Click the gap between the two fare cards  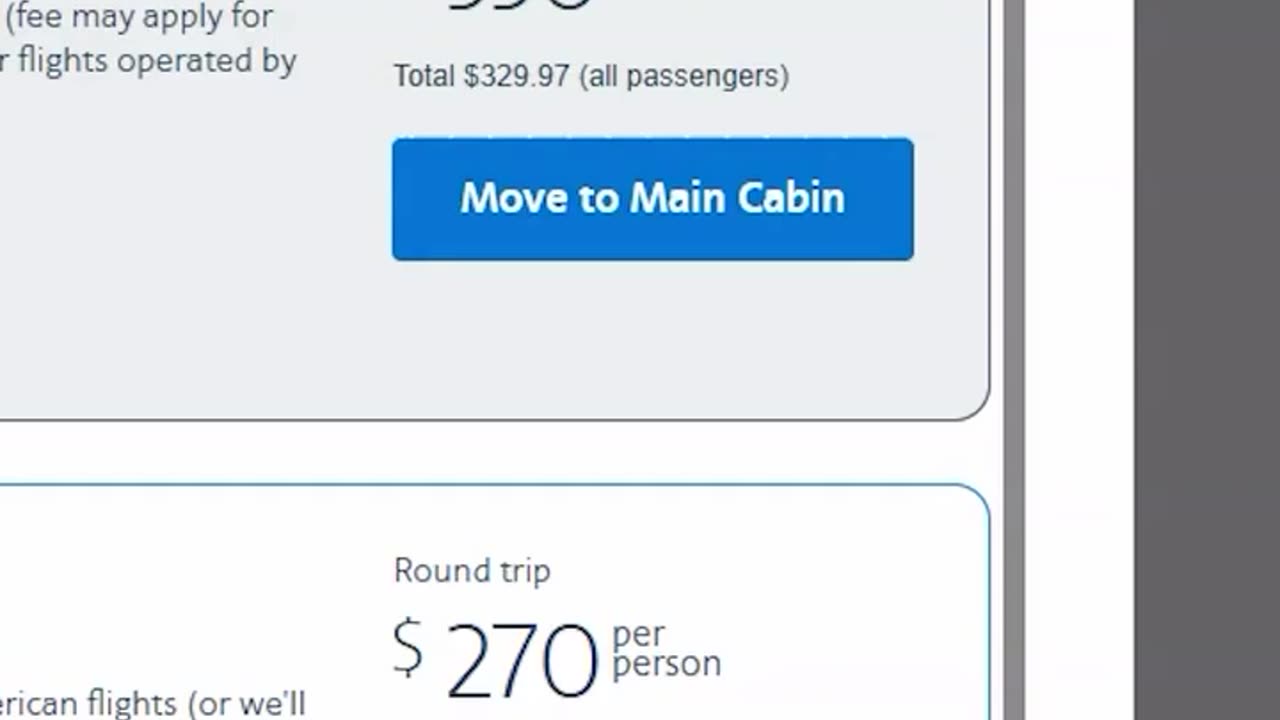point(500,452)
